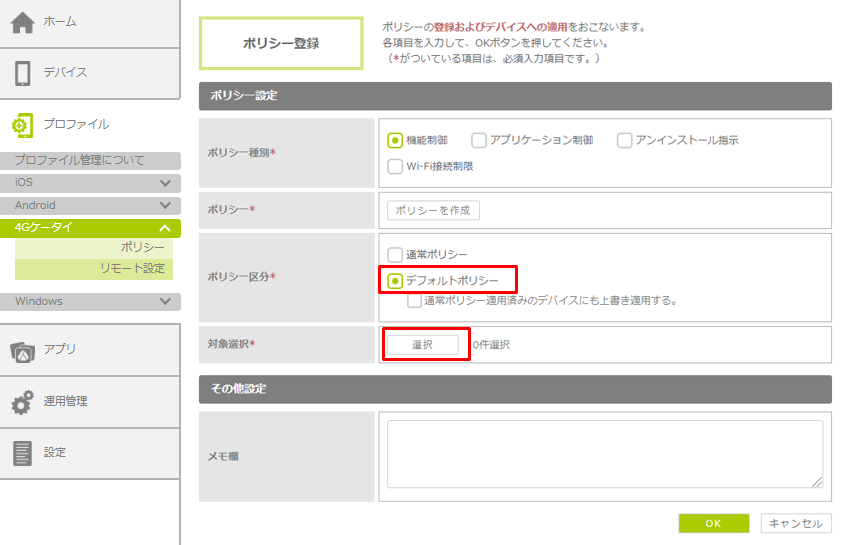Image resolution: width=858 pixels, height=545 pixels.
Task: Check the アプリケーション制御 option
Action: coord(479,141)
